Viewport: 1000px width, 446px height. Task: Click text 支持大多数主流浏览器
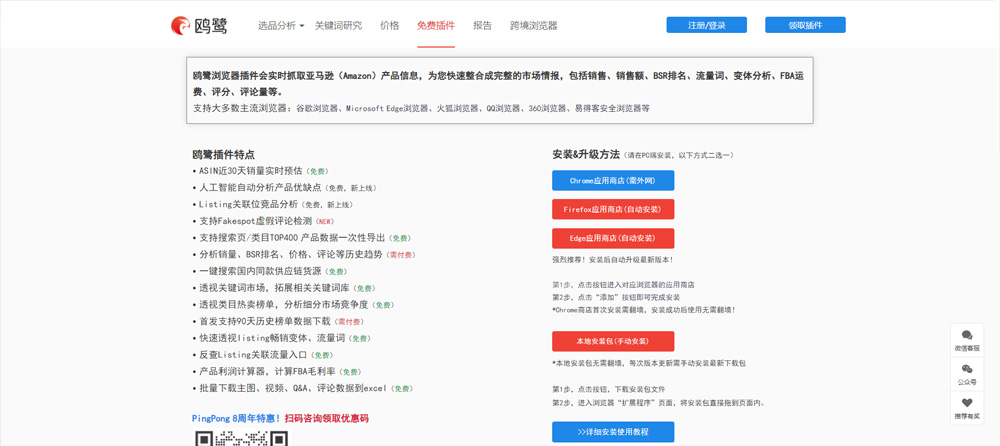click(x=240, y=108)
